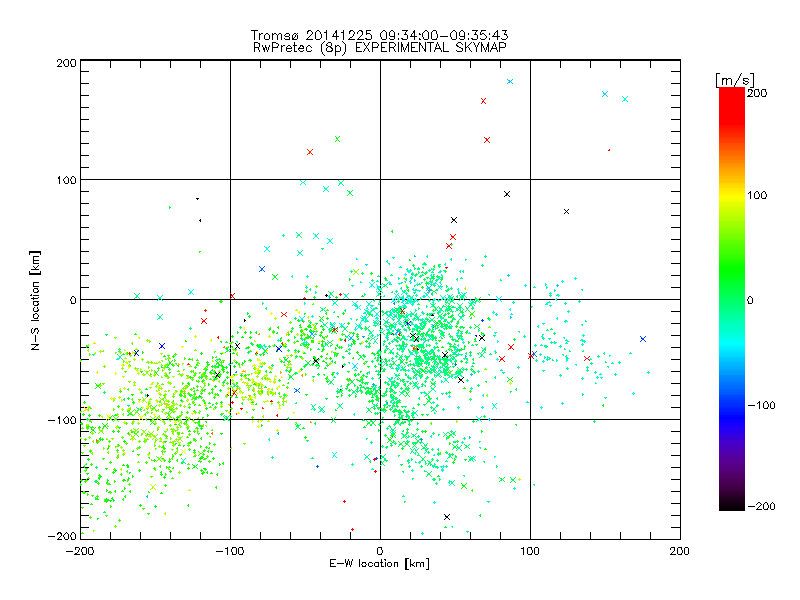The image size is (800, 600).
Task: Click the Y-axis tick label "-200"
Action: (62, 536)
